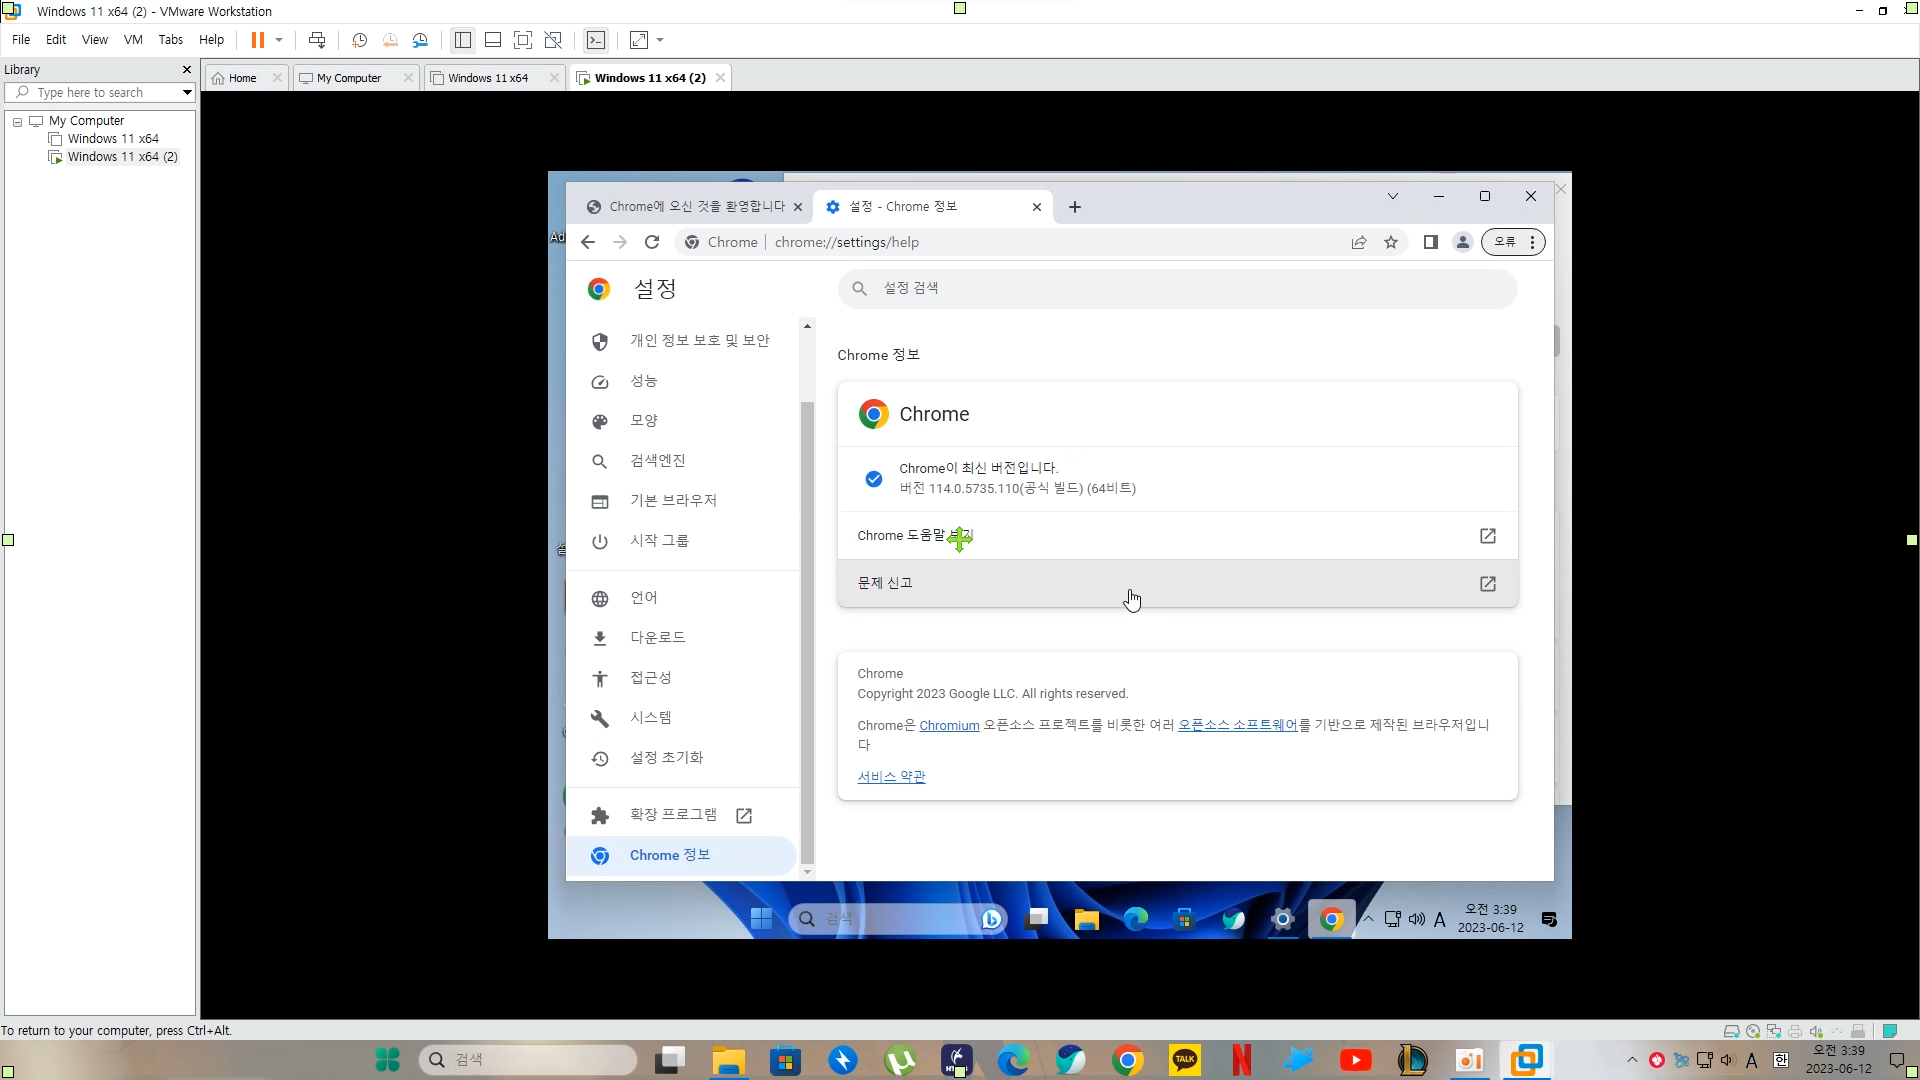Open the VMware Tabs menu
The width and height of the screenshot is (1920, 1080).
pyautogui.click(x=171, y=40)
